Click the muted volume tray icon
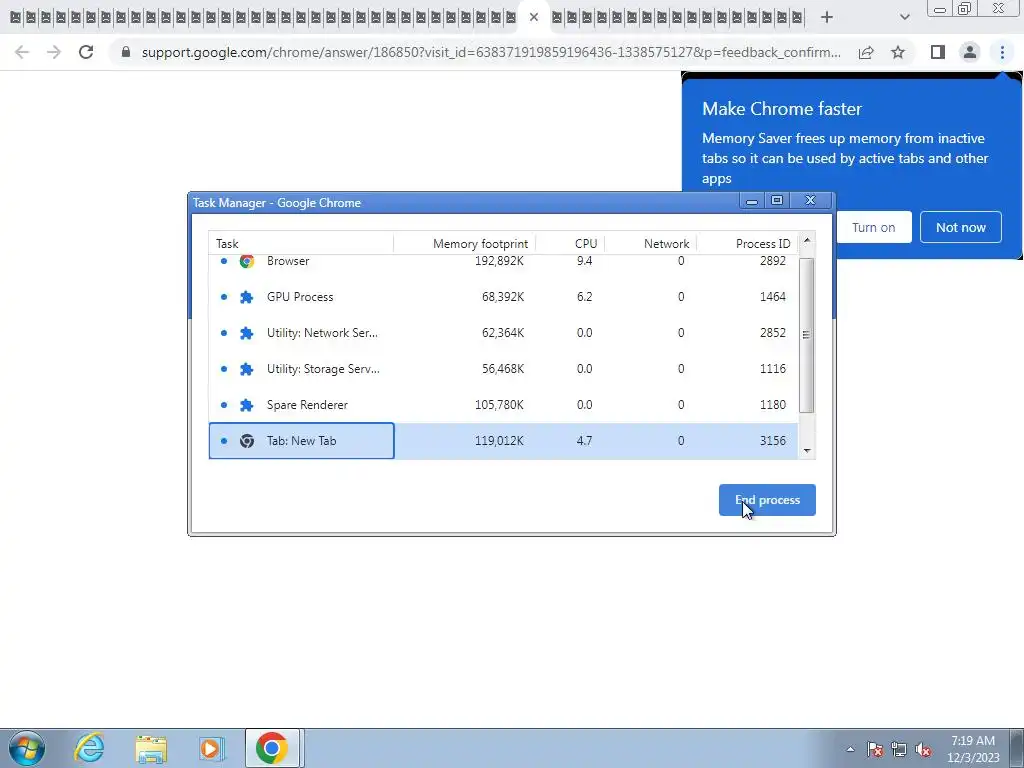 click(x=923, y=749)
